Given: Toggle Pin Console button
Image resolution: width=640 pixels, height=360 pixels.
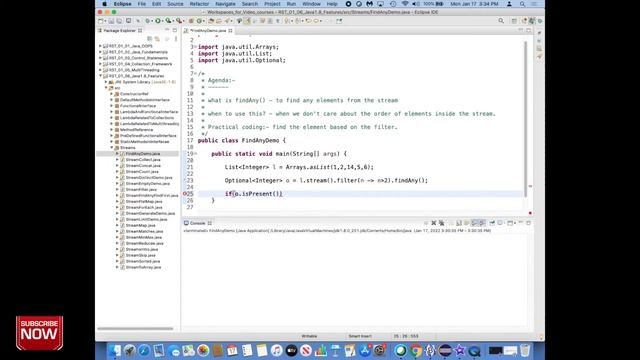Looking at the screenshot, I should (x=492, y=223).
